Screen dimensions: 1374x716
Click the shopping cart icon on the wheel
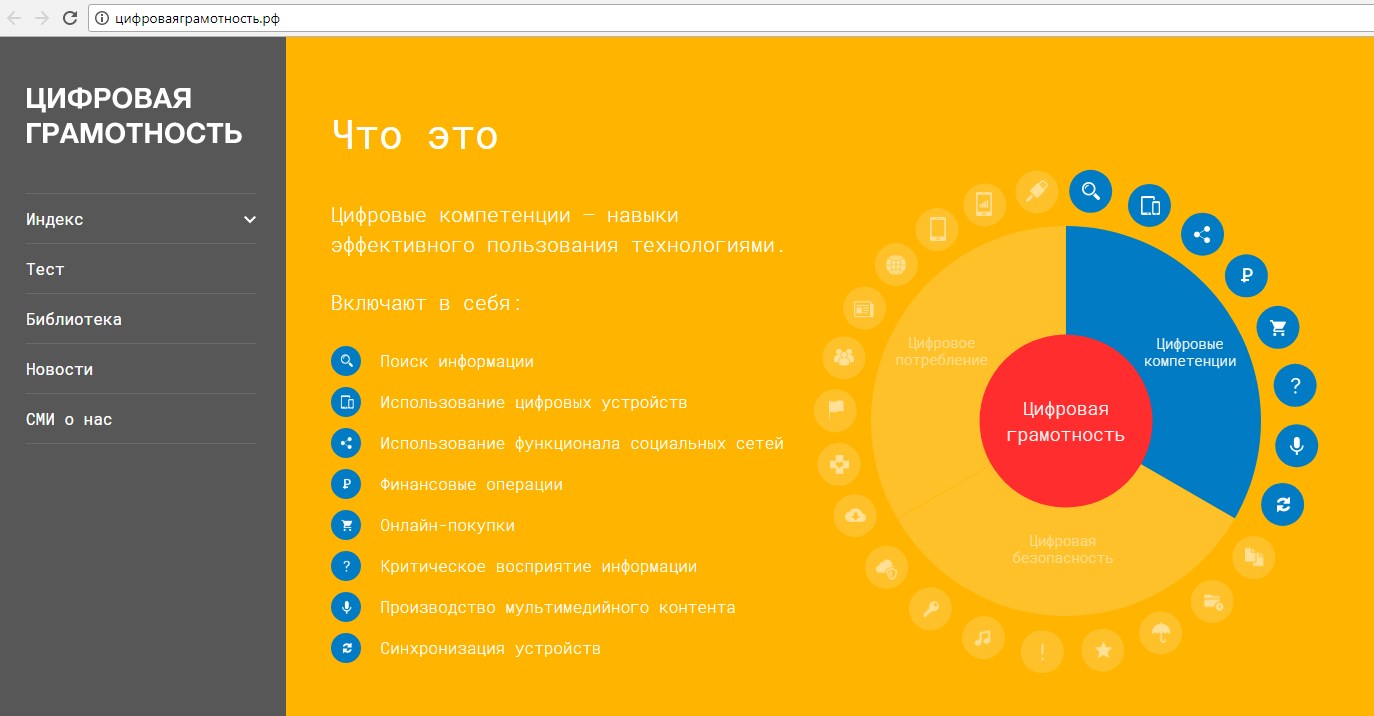point(1277,327)
